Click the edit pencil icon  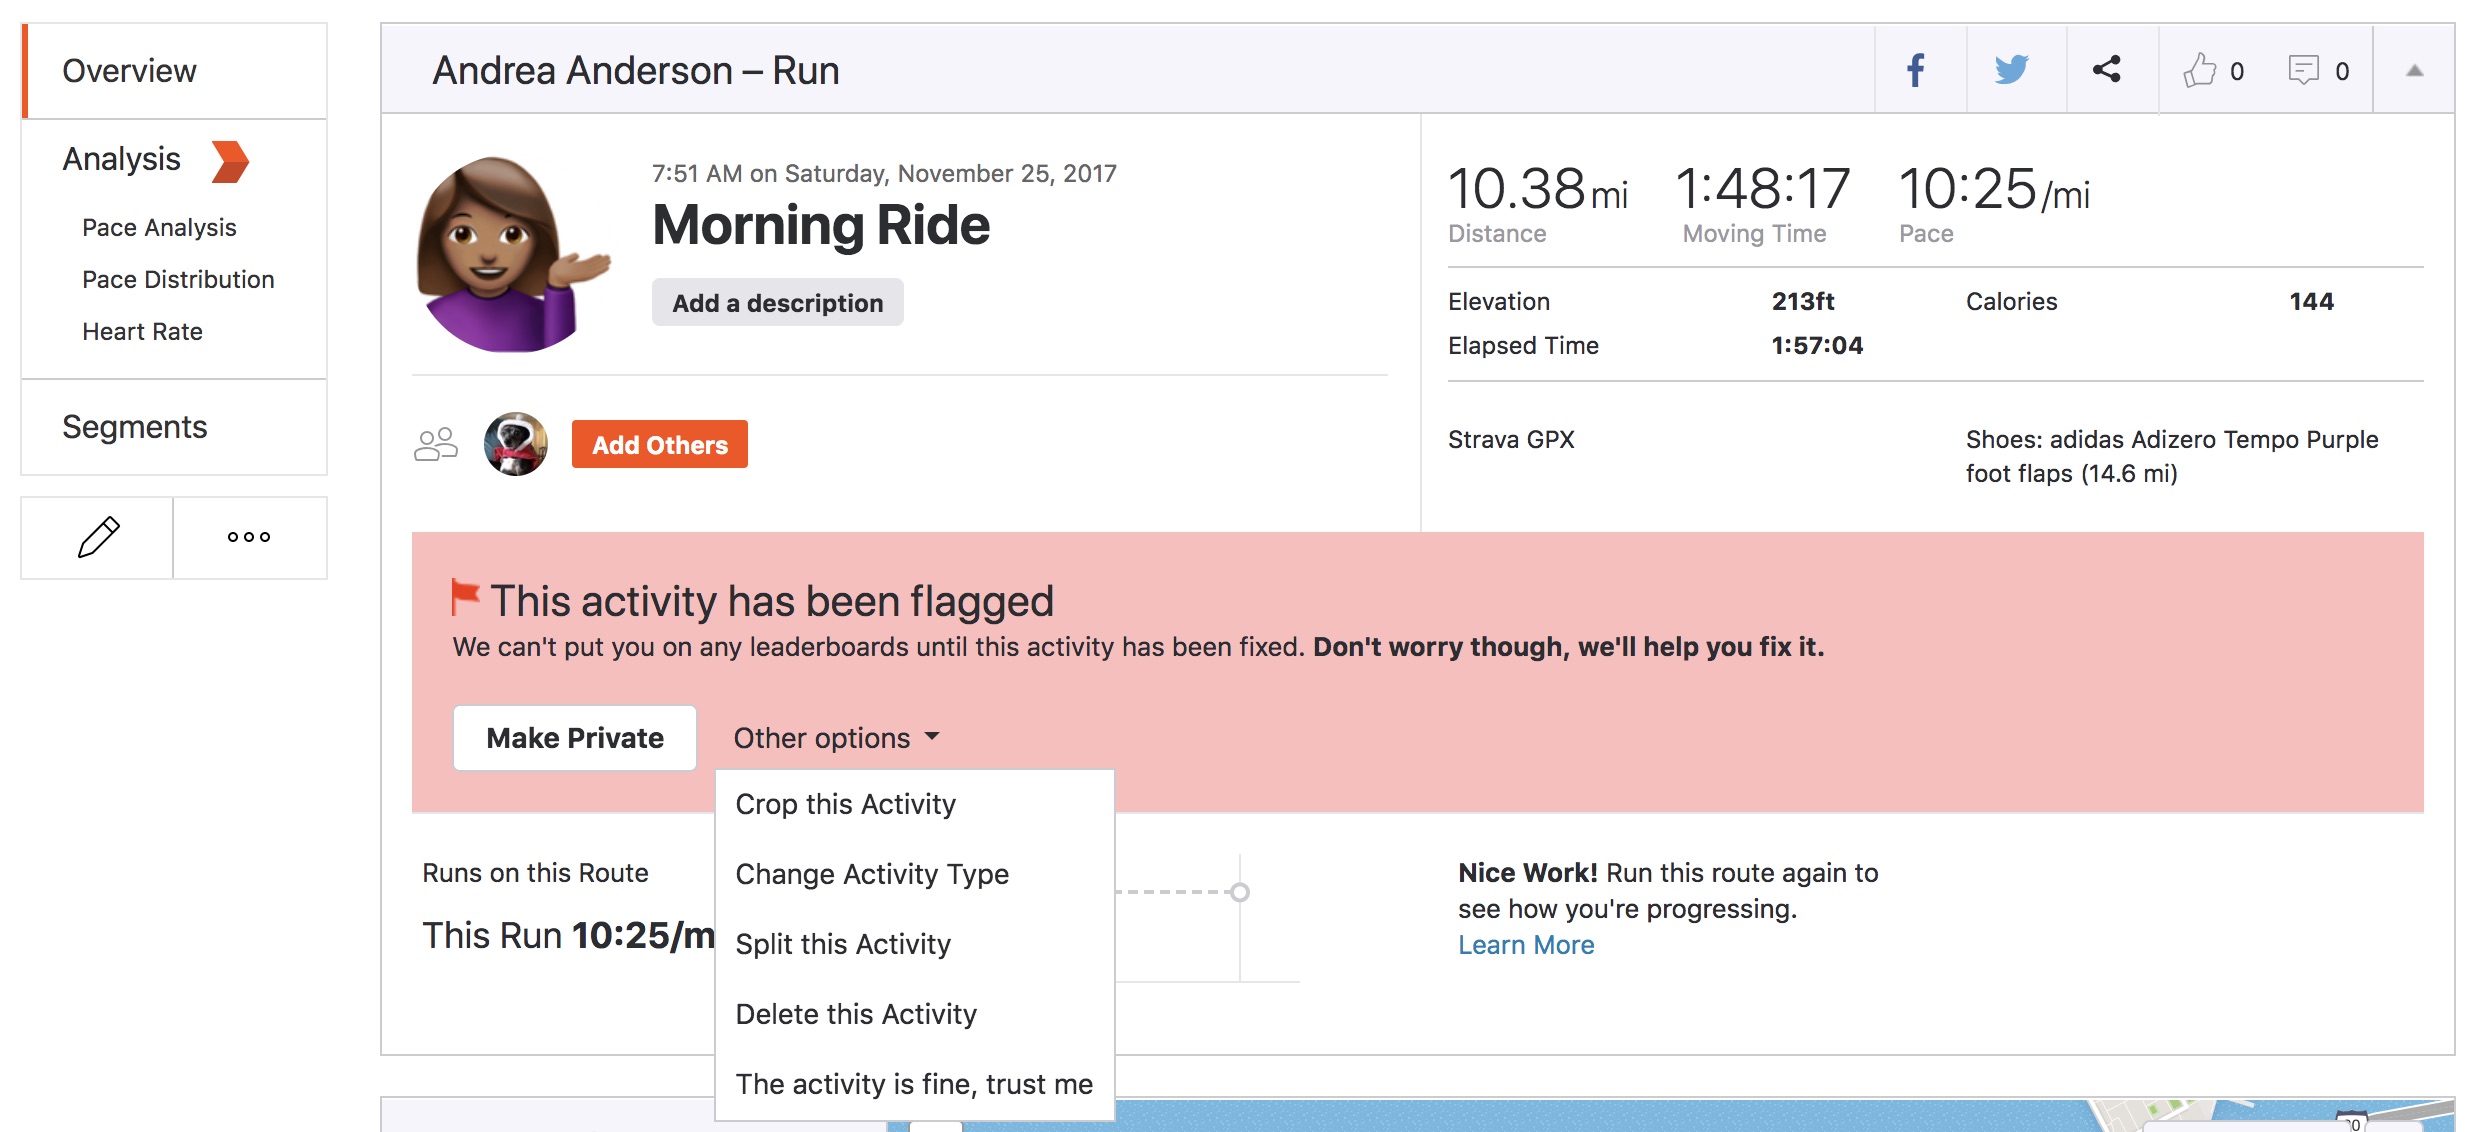(x=100, y=537)
